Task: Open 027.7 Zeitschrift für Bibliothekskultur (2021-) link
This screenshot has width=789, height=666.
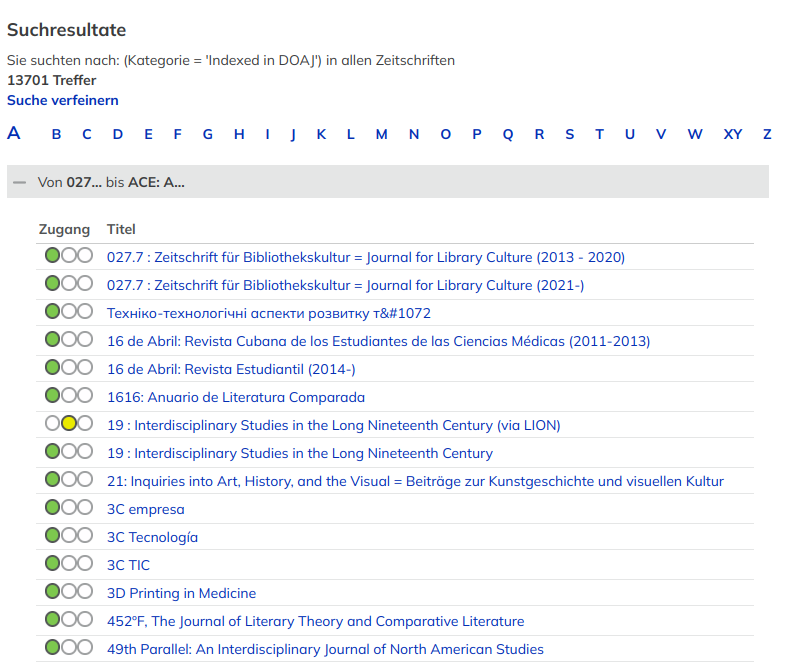Action: (x=345, y=285)
